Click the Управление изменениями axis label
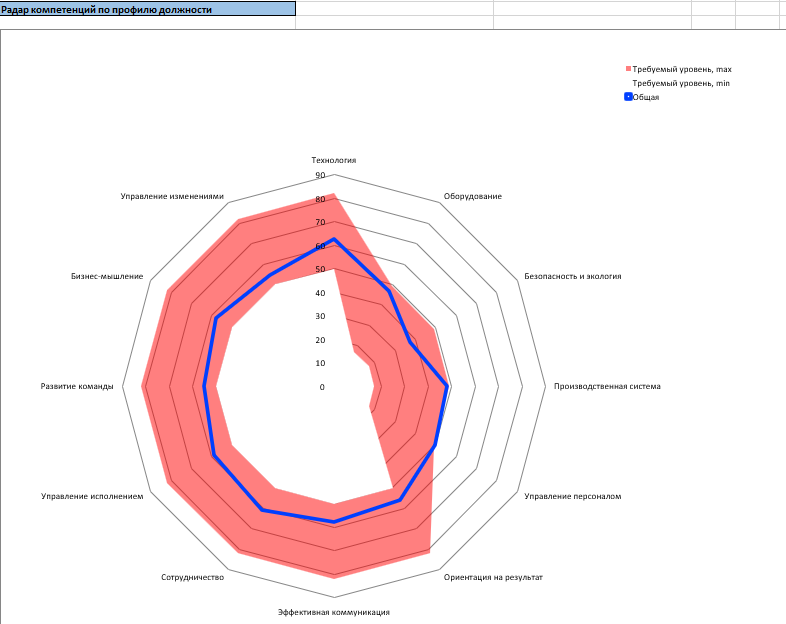 tap(172, 196)
